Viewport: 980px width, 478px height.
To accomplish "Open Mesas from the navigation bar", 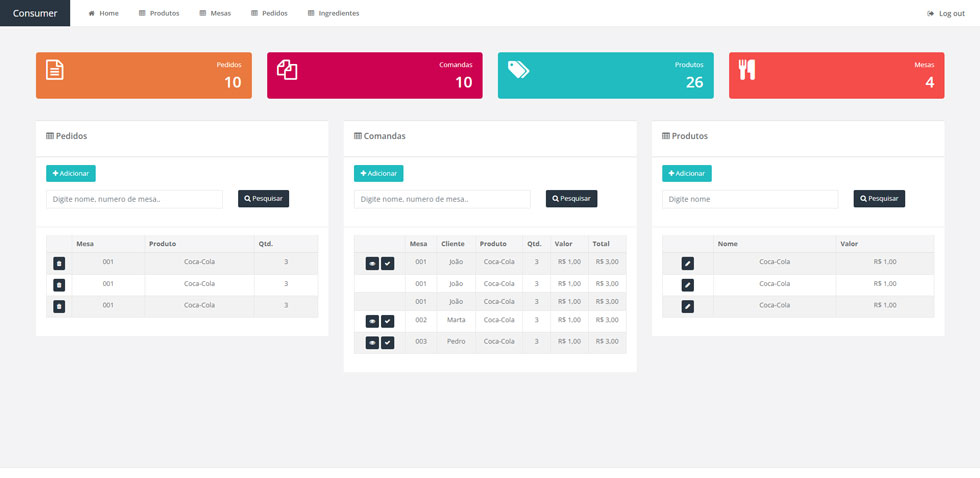I will (x=215, y=13).
